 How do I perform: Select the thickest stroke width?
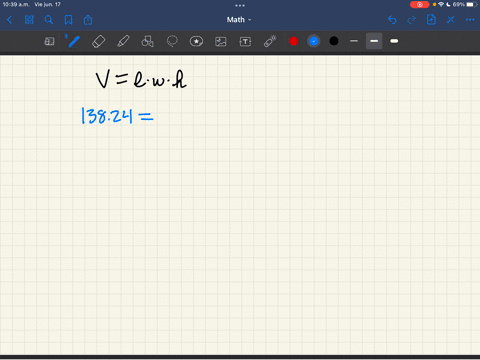[394, 41]
